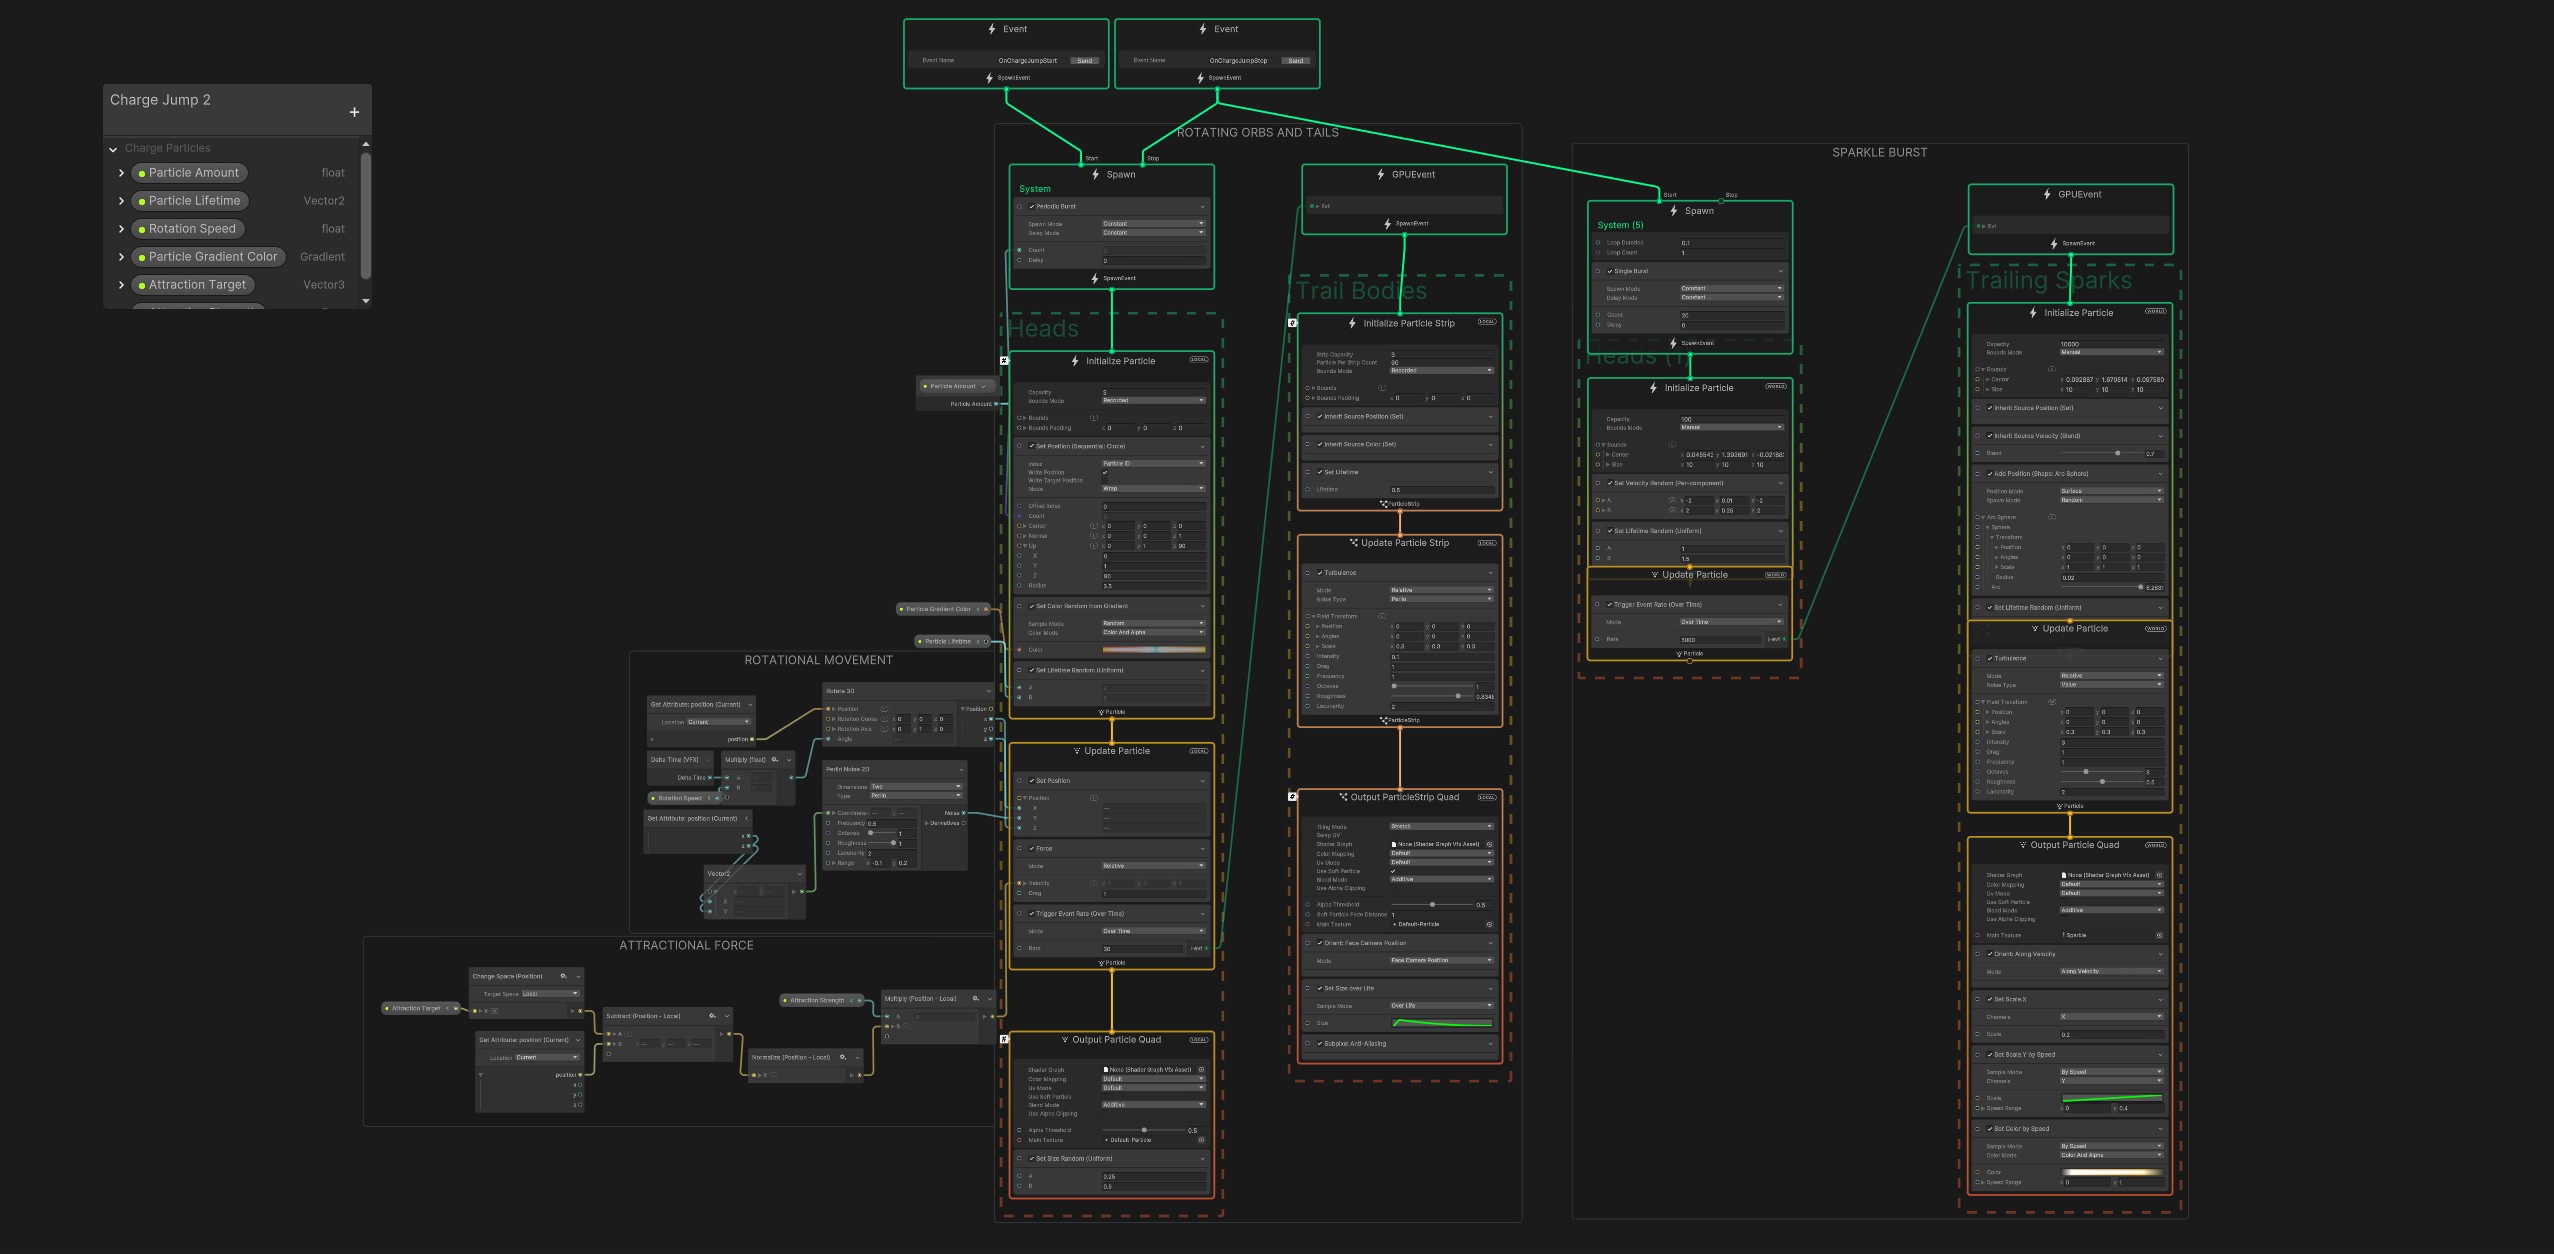2554x1254 pixels.
Task: Adjust Alpha Threshold slider in Output Particle Quad
Action: (x=1144, y=1130)
